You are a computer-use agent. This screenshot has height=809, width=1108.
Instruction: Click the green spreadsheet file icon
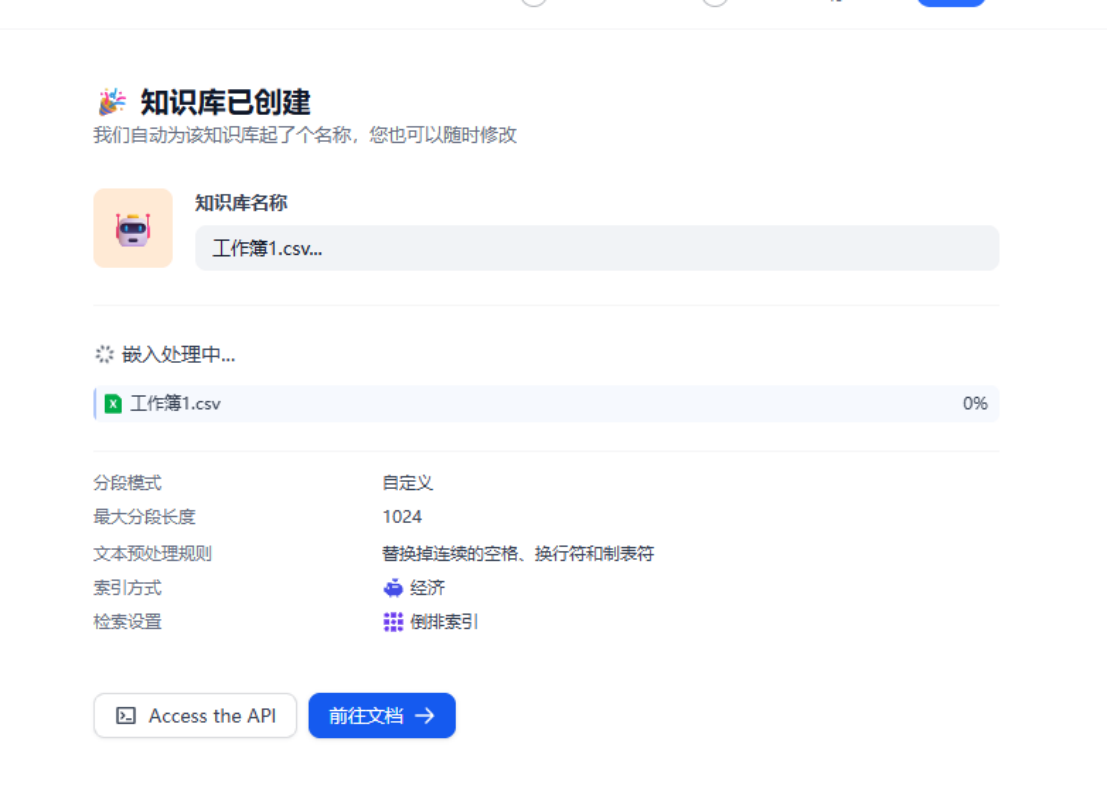click(113, 404)
